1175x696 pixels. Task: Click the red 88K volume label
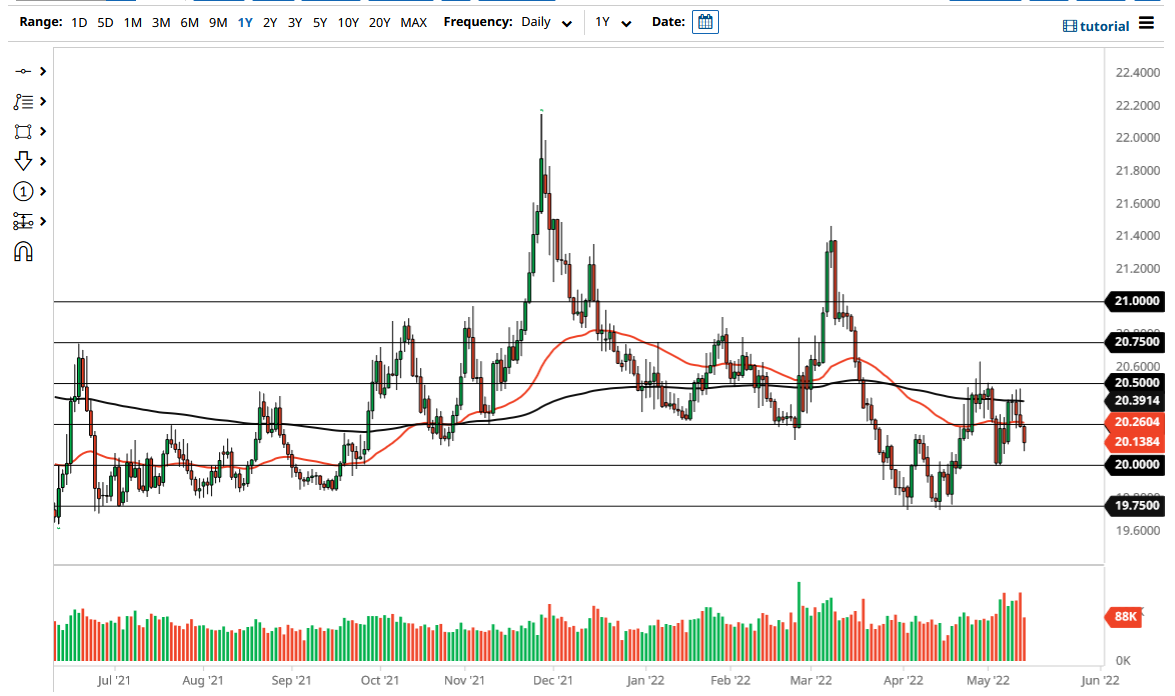[x=1124, y=617]
